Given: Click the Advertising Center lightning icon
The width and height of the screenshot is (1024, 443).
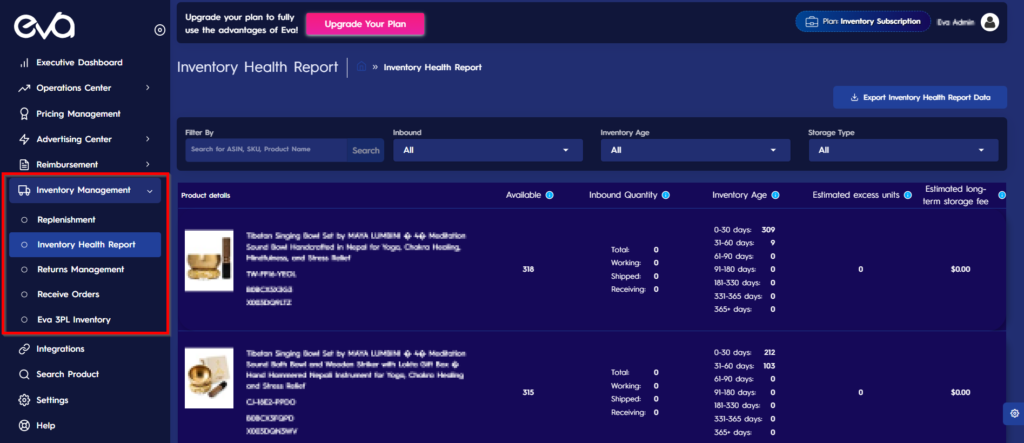Looking at the screenshot, I should (x=24, y=139).
